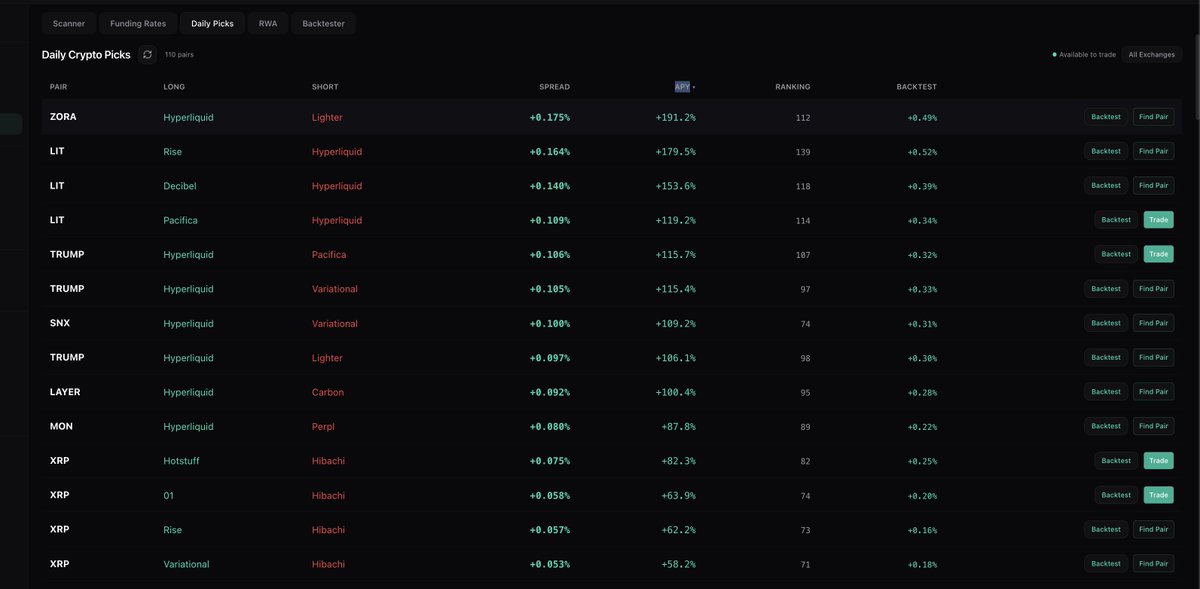Select the SNX pair name

[x=60, y=323]
